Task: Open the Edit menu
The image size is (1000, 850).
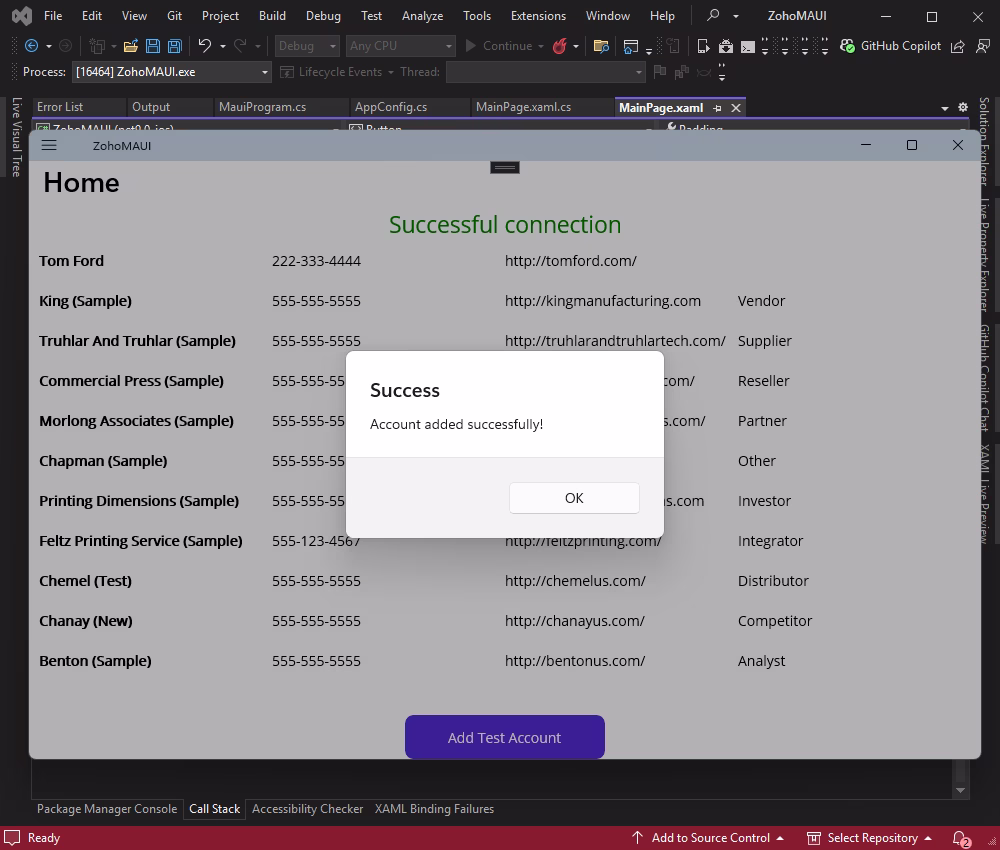Action: (x=92, y=16)
